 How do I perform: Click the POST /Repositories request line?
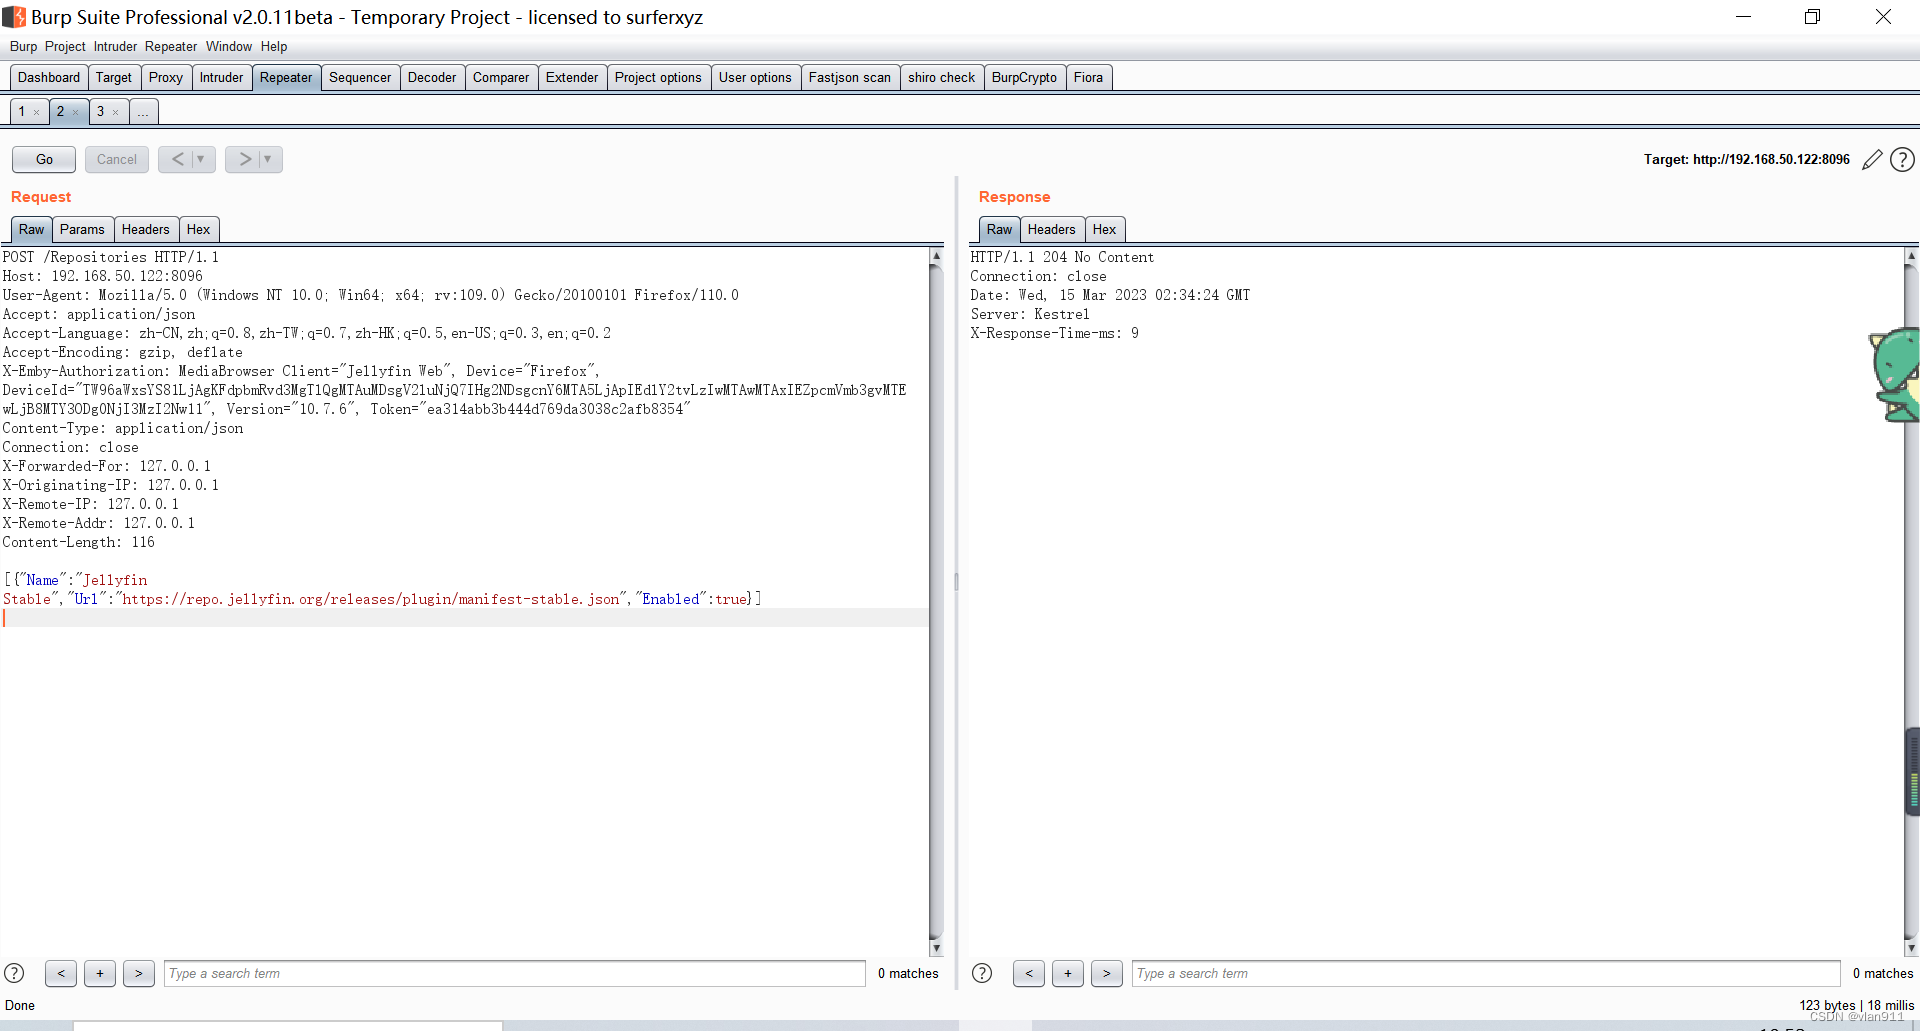pyautogui.click(x=111, y=257)
